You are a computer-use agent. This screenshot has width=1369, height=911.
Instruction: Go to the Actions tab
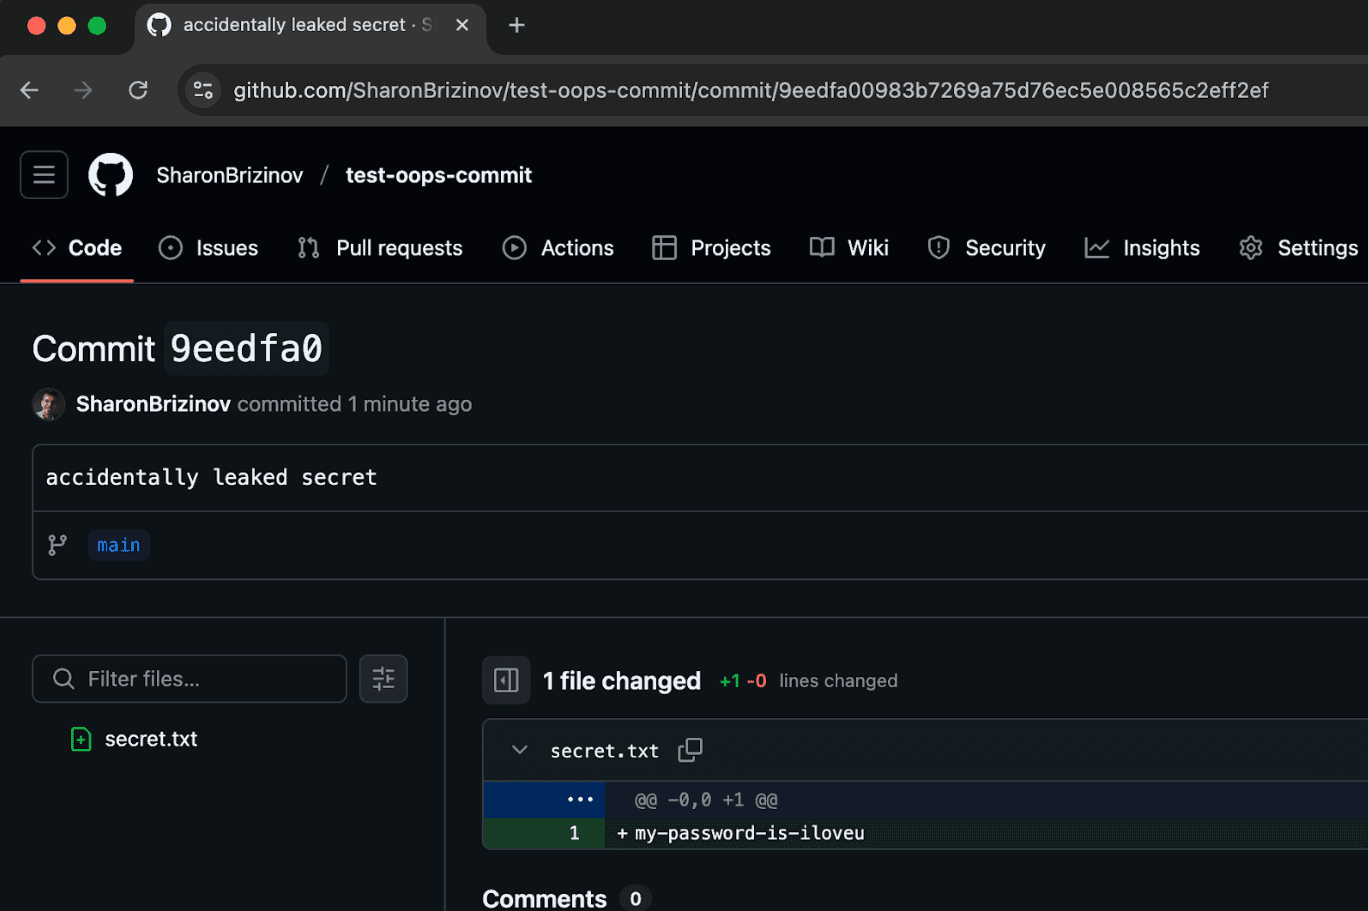[558, 248]
